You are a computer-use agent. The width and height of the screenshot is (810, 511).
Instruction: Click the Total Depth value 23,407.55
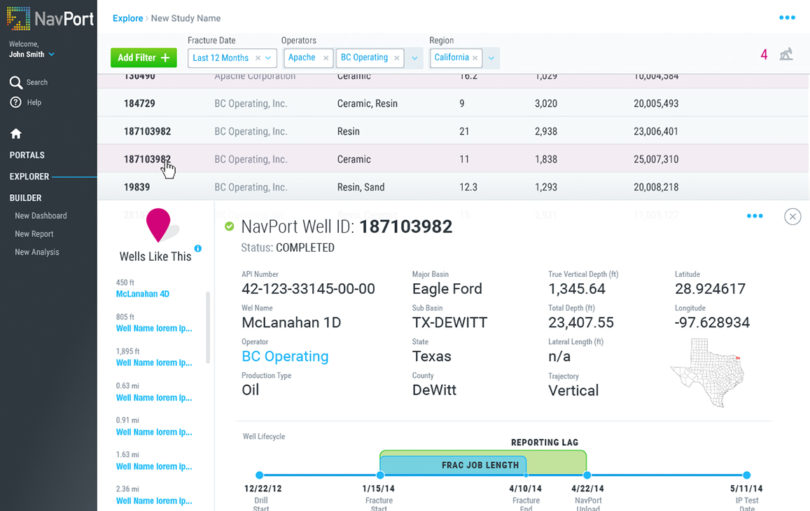click(581, 323)
